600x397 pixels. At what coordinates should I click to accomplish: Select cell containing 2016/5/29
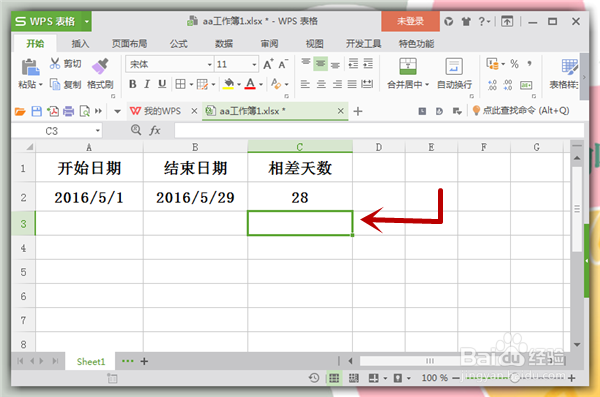click(x=195, y=197)
